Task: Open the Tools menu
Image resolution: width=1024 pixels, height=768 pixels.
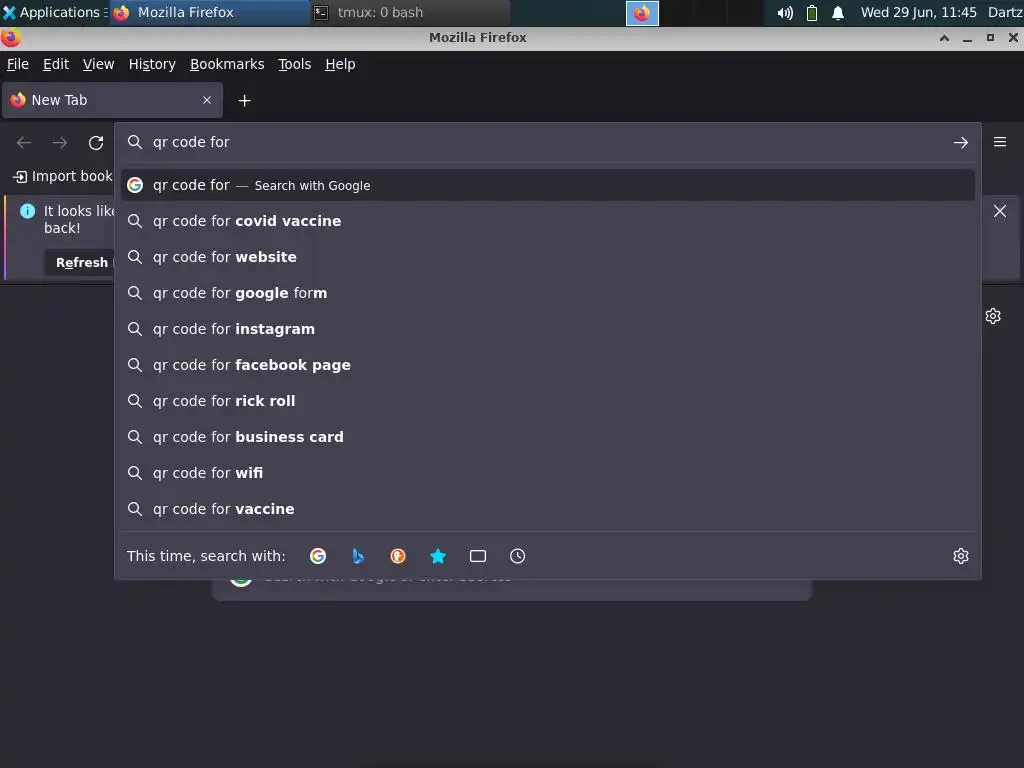Action: [295, 64]
